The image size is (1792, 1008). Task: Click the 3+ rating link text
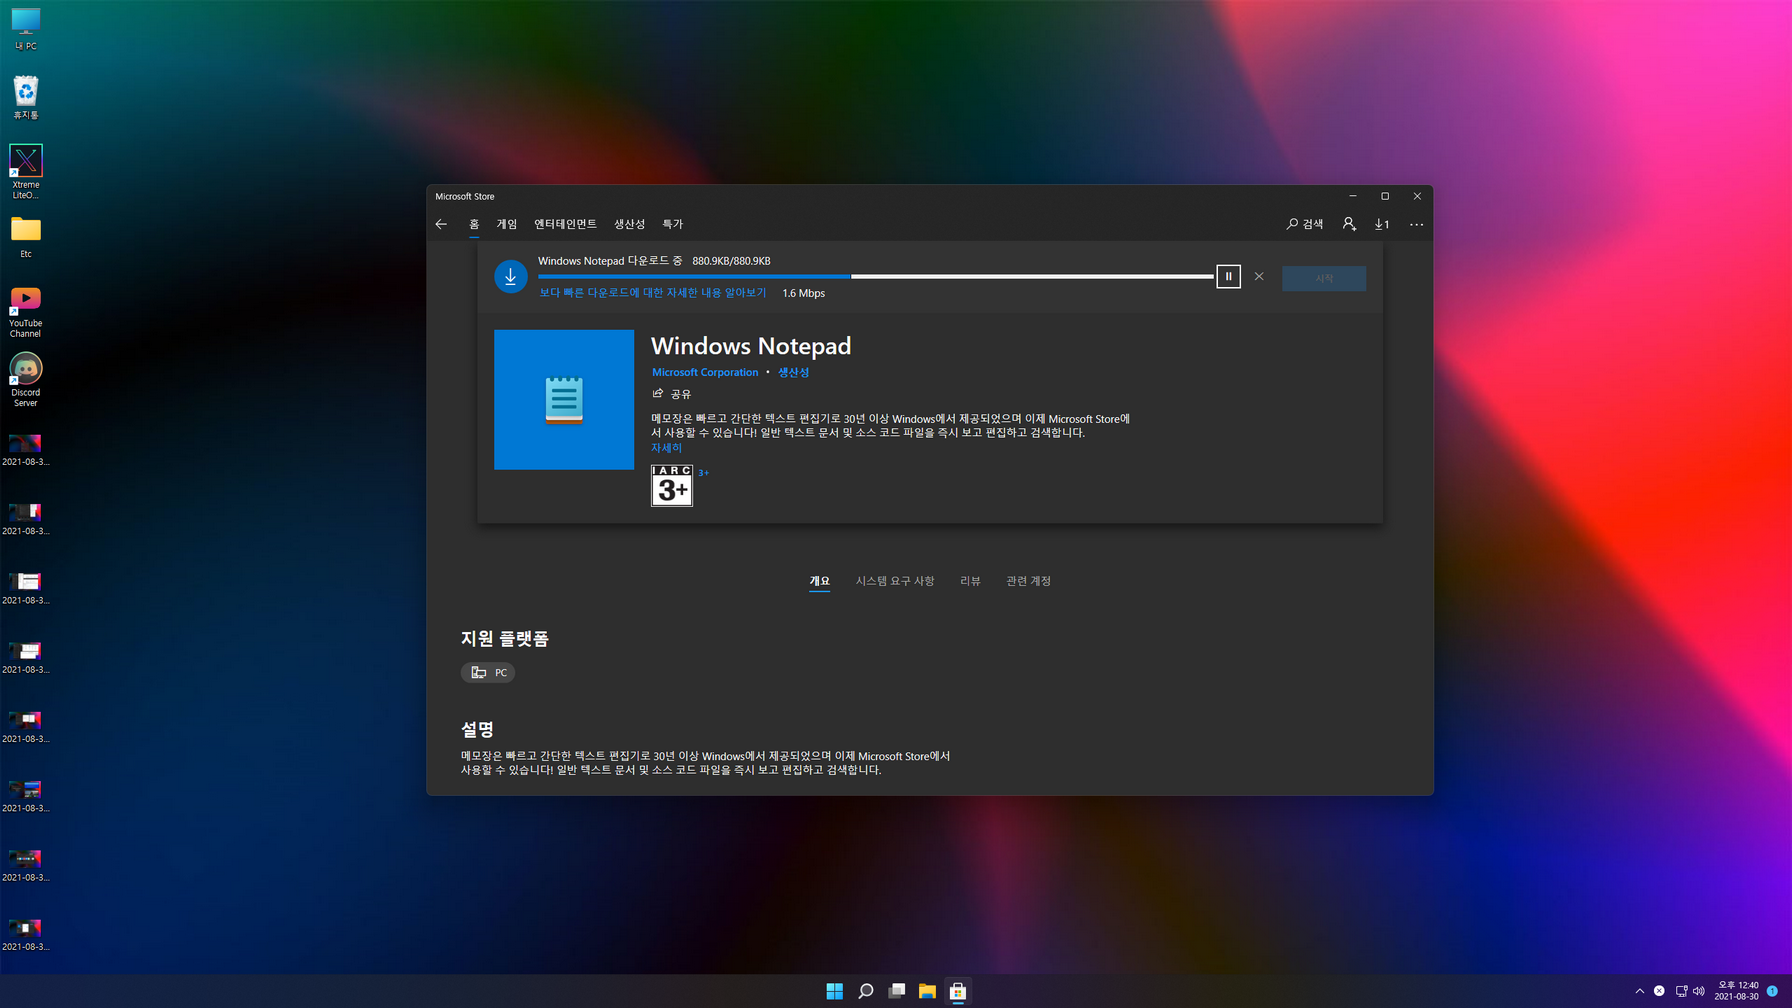(x=704, y=473)
